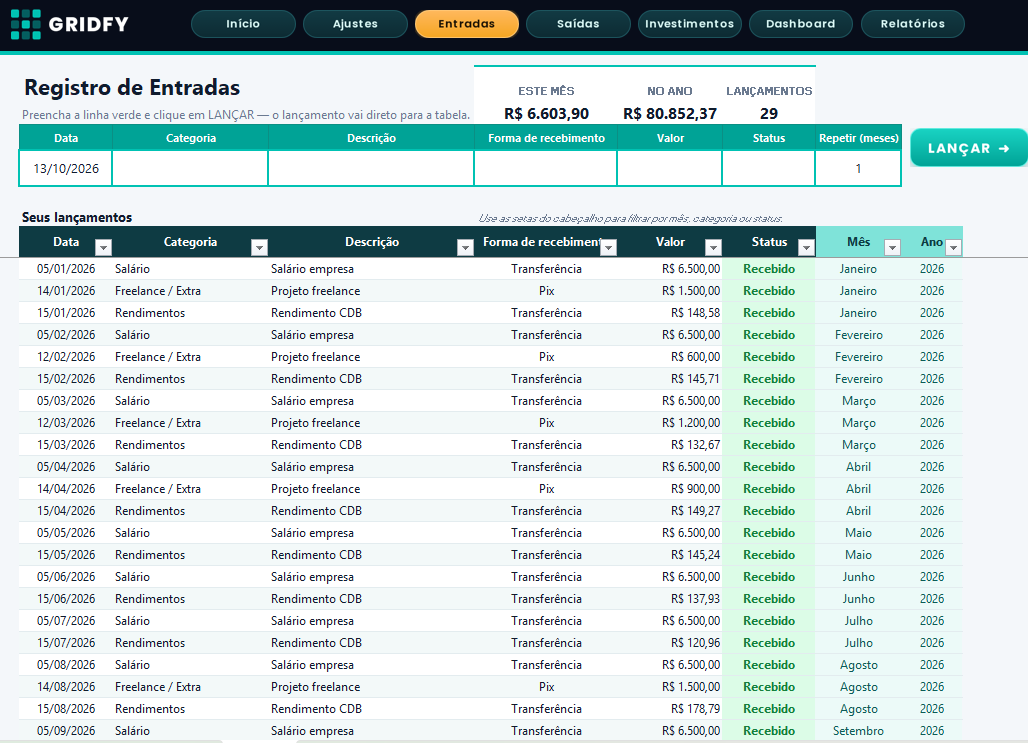
Task: Click the Valor header of entry form
Action: click(670, 138)
